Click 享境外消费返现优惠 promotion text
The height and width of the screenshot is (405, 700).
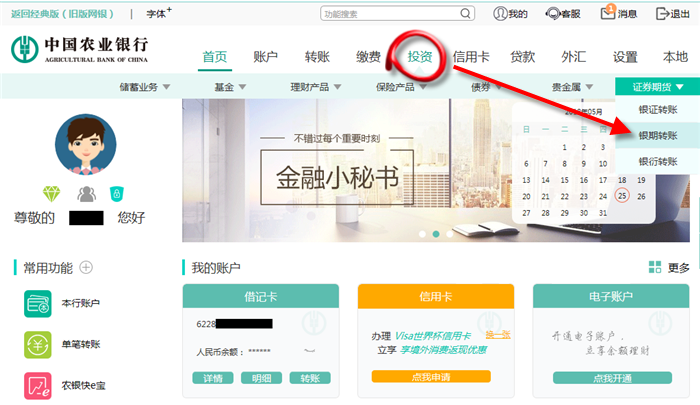pyautogui.click(x=443, y=350)
